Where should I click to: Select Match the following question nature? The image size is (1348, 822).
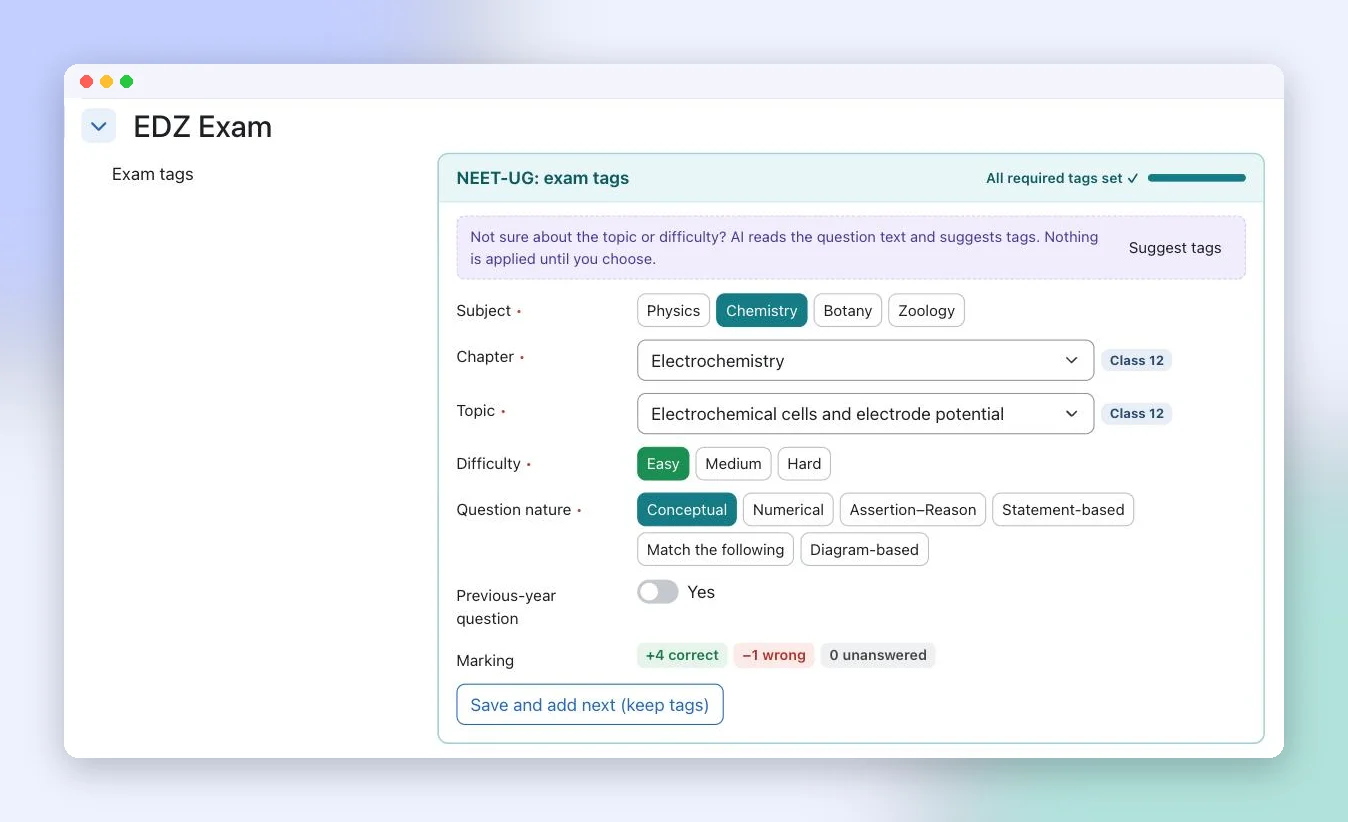[x=715, y=549]
